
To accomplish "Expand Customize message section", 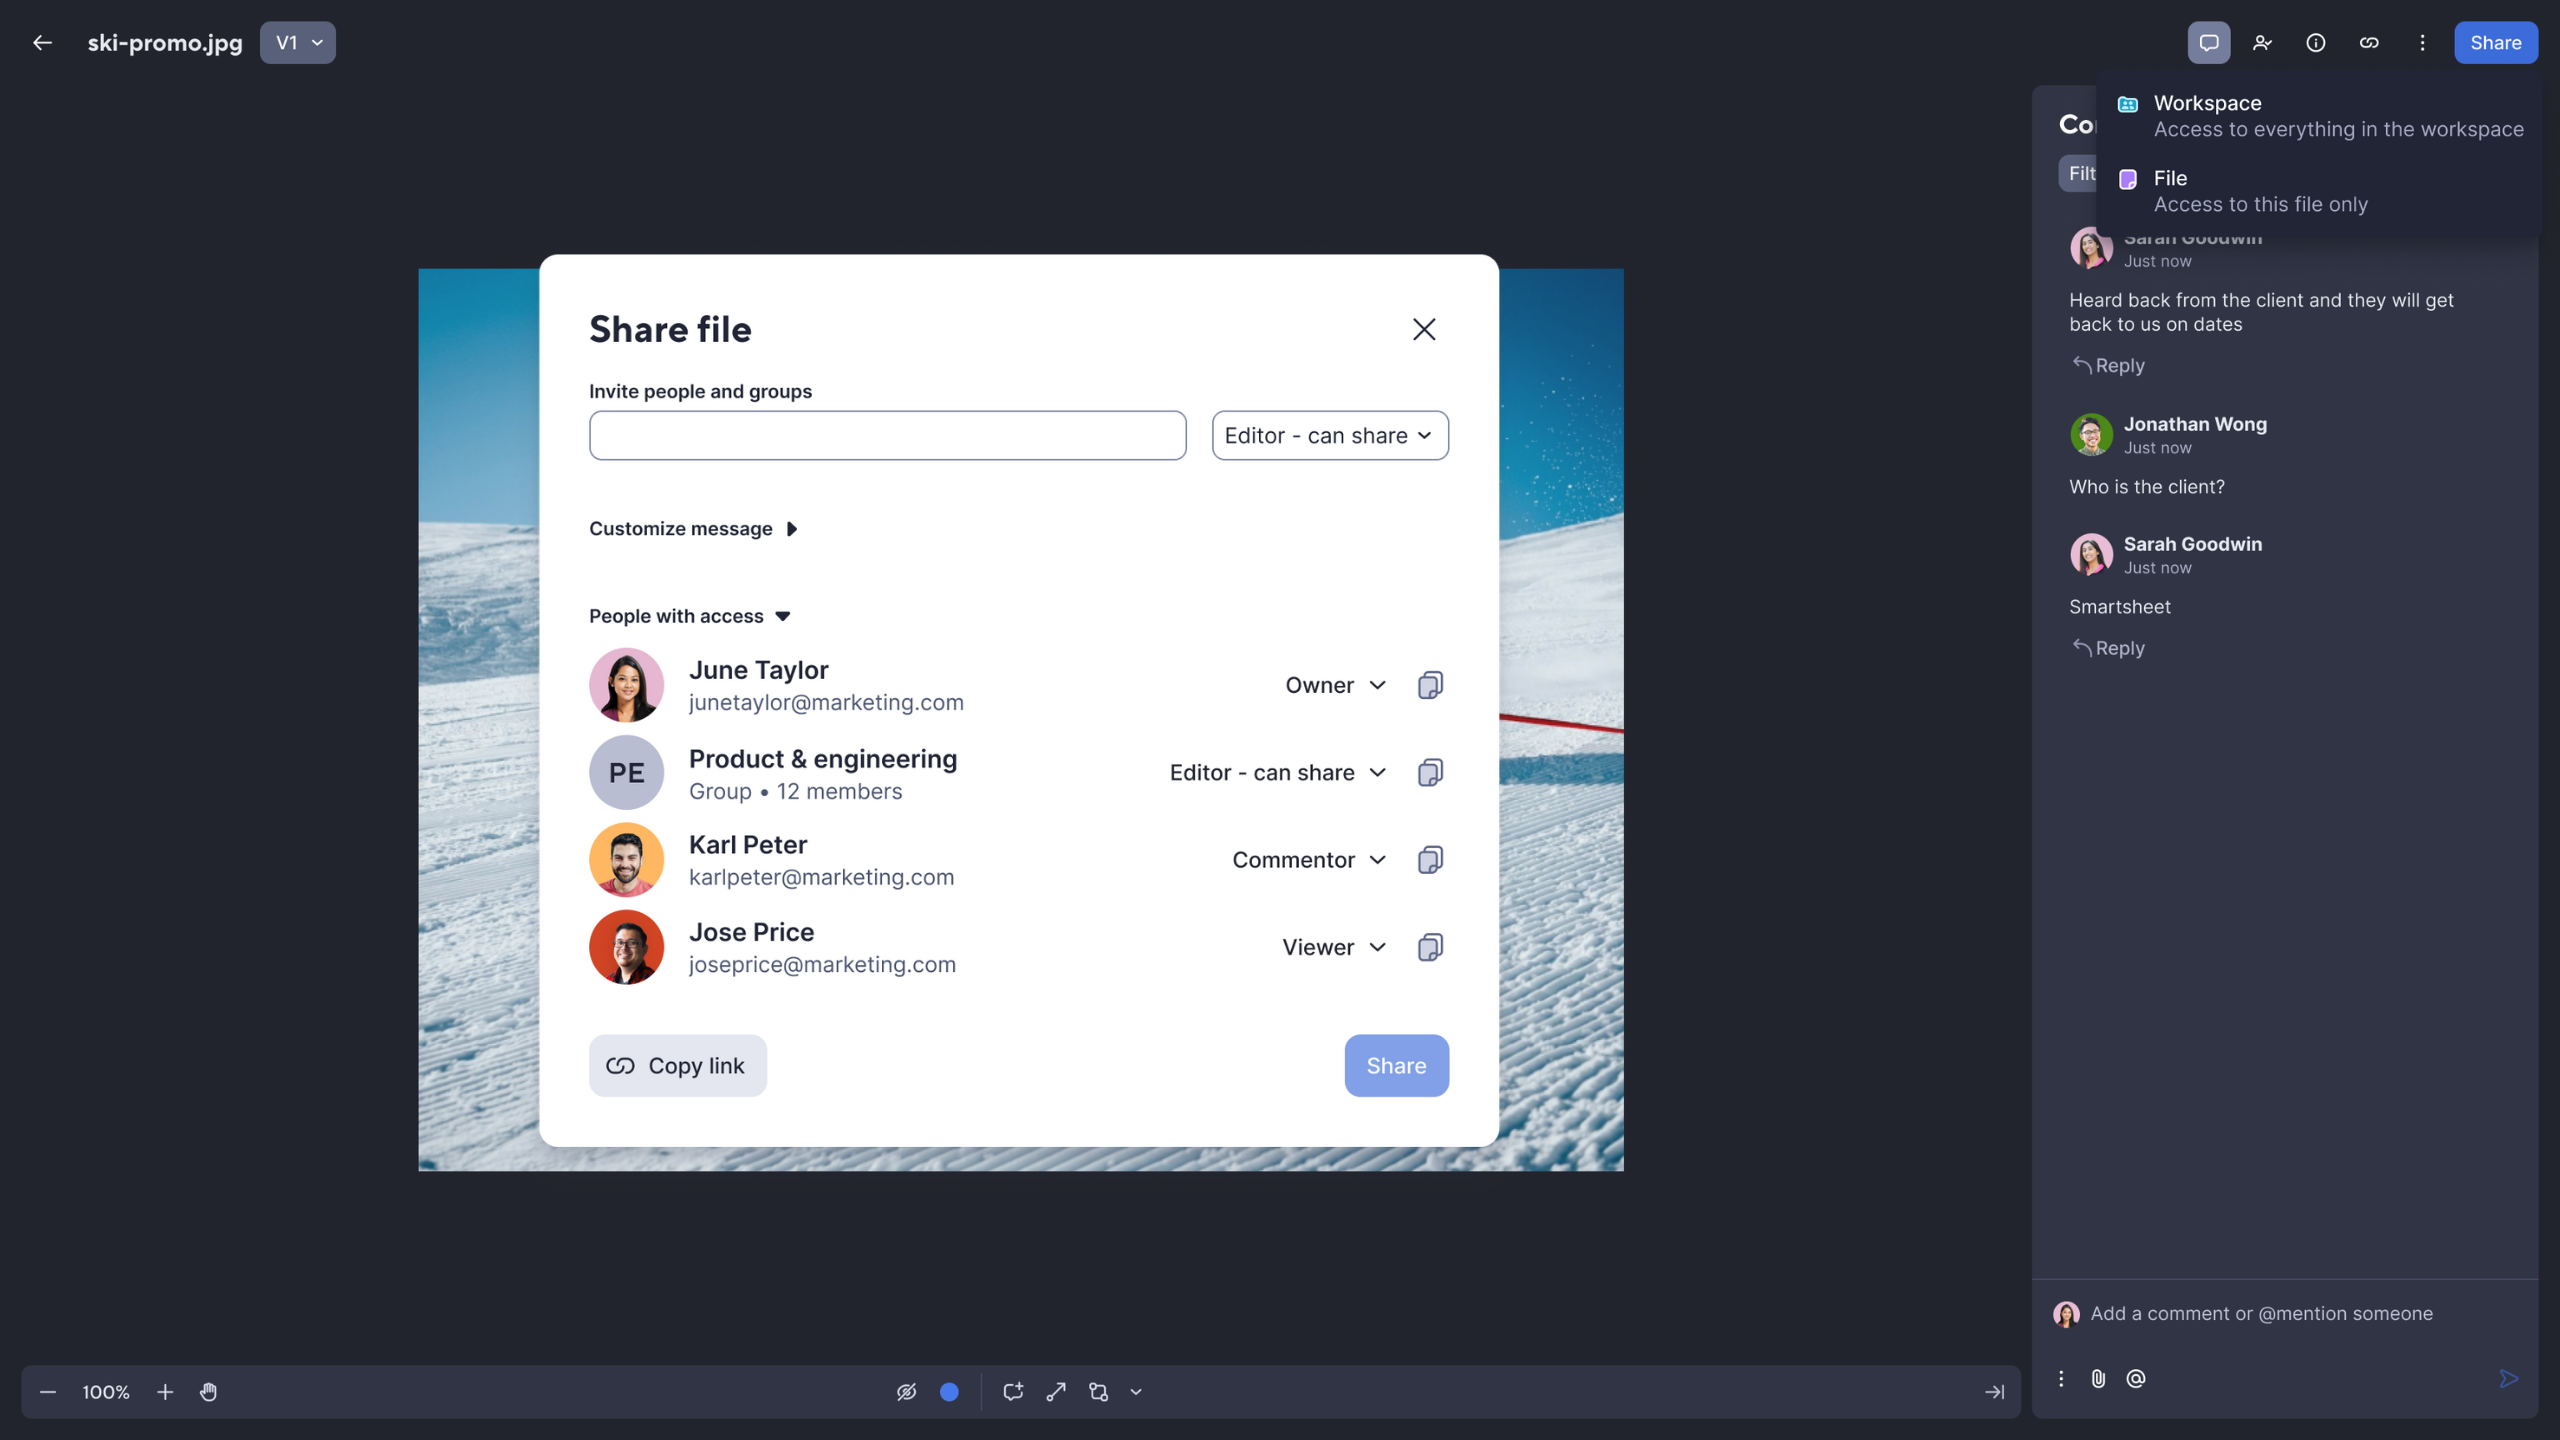I will [693, 528].
